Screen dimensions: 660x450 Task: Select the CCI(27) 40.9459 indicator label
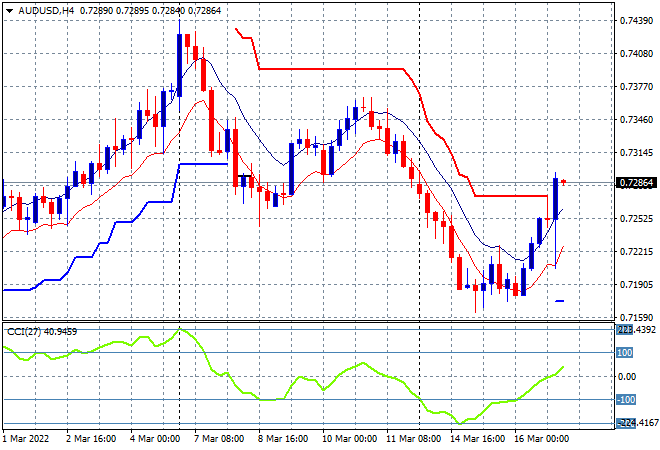(42, 332)
